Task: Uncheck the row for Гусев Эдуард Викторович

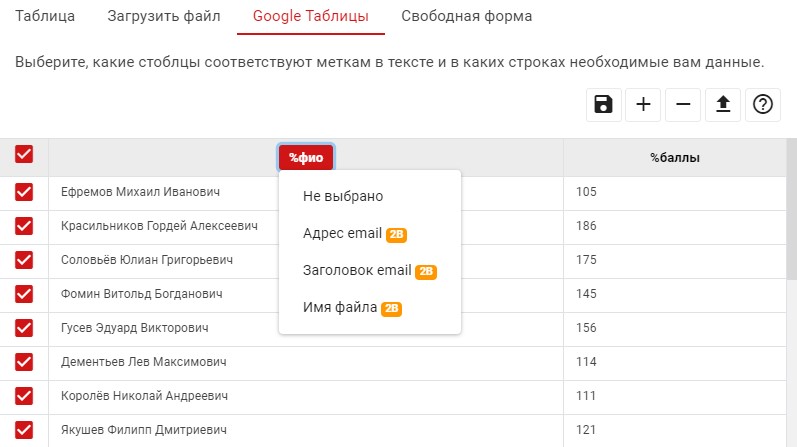Action: [x=24, y=328]
